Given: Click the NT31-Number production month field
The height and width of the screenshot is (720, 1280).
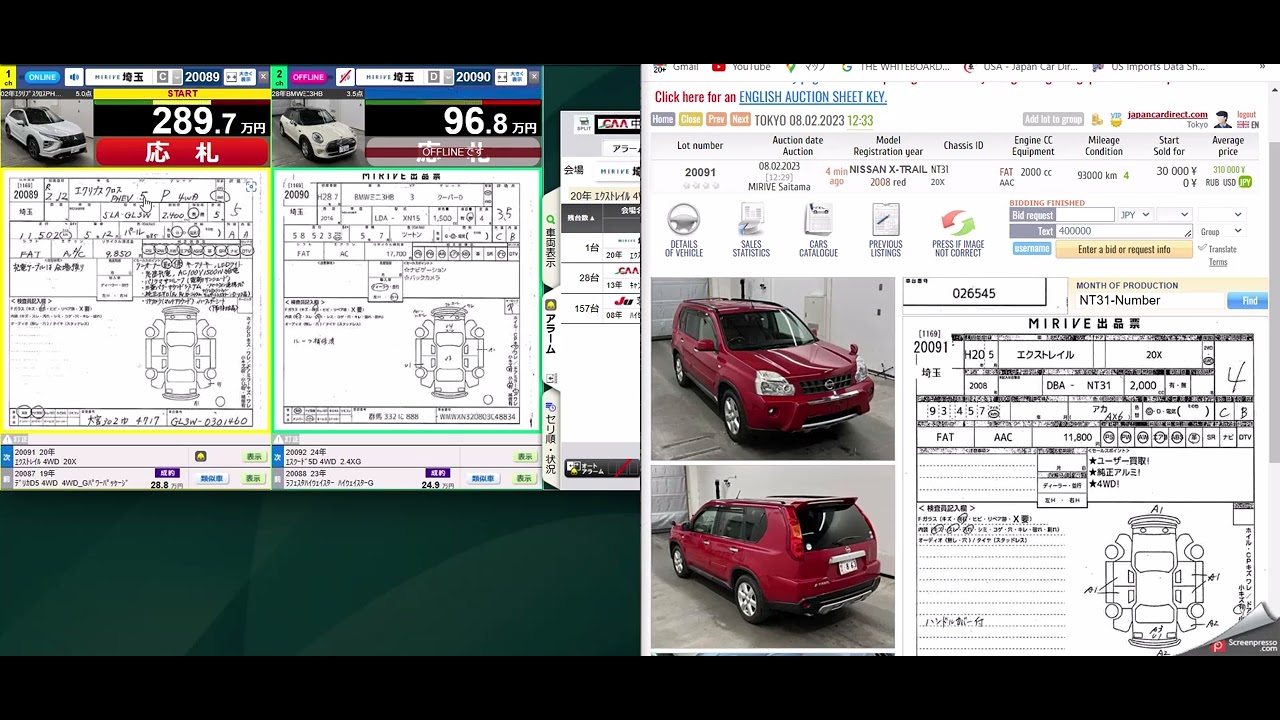Looking at the screenshot, I should tap(1150, 300).
